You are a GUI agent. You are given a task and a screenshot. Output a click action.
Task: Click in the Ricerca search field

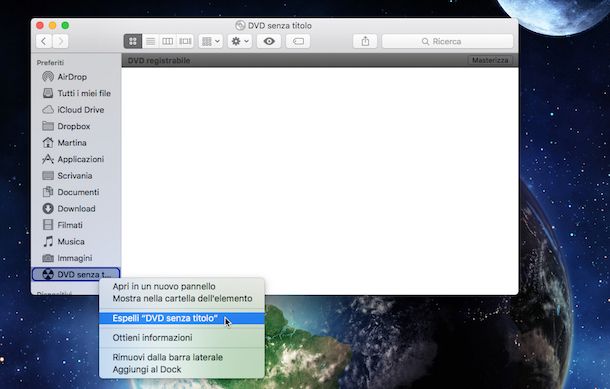[x=447, y=41]
